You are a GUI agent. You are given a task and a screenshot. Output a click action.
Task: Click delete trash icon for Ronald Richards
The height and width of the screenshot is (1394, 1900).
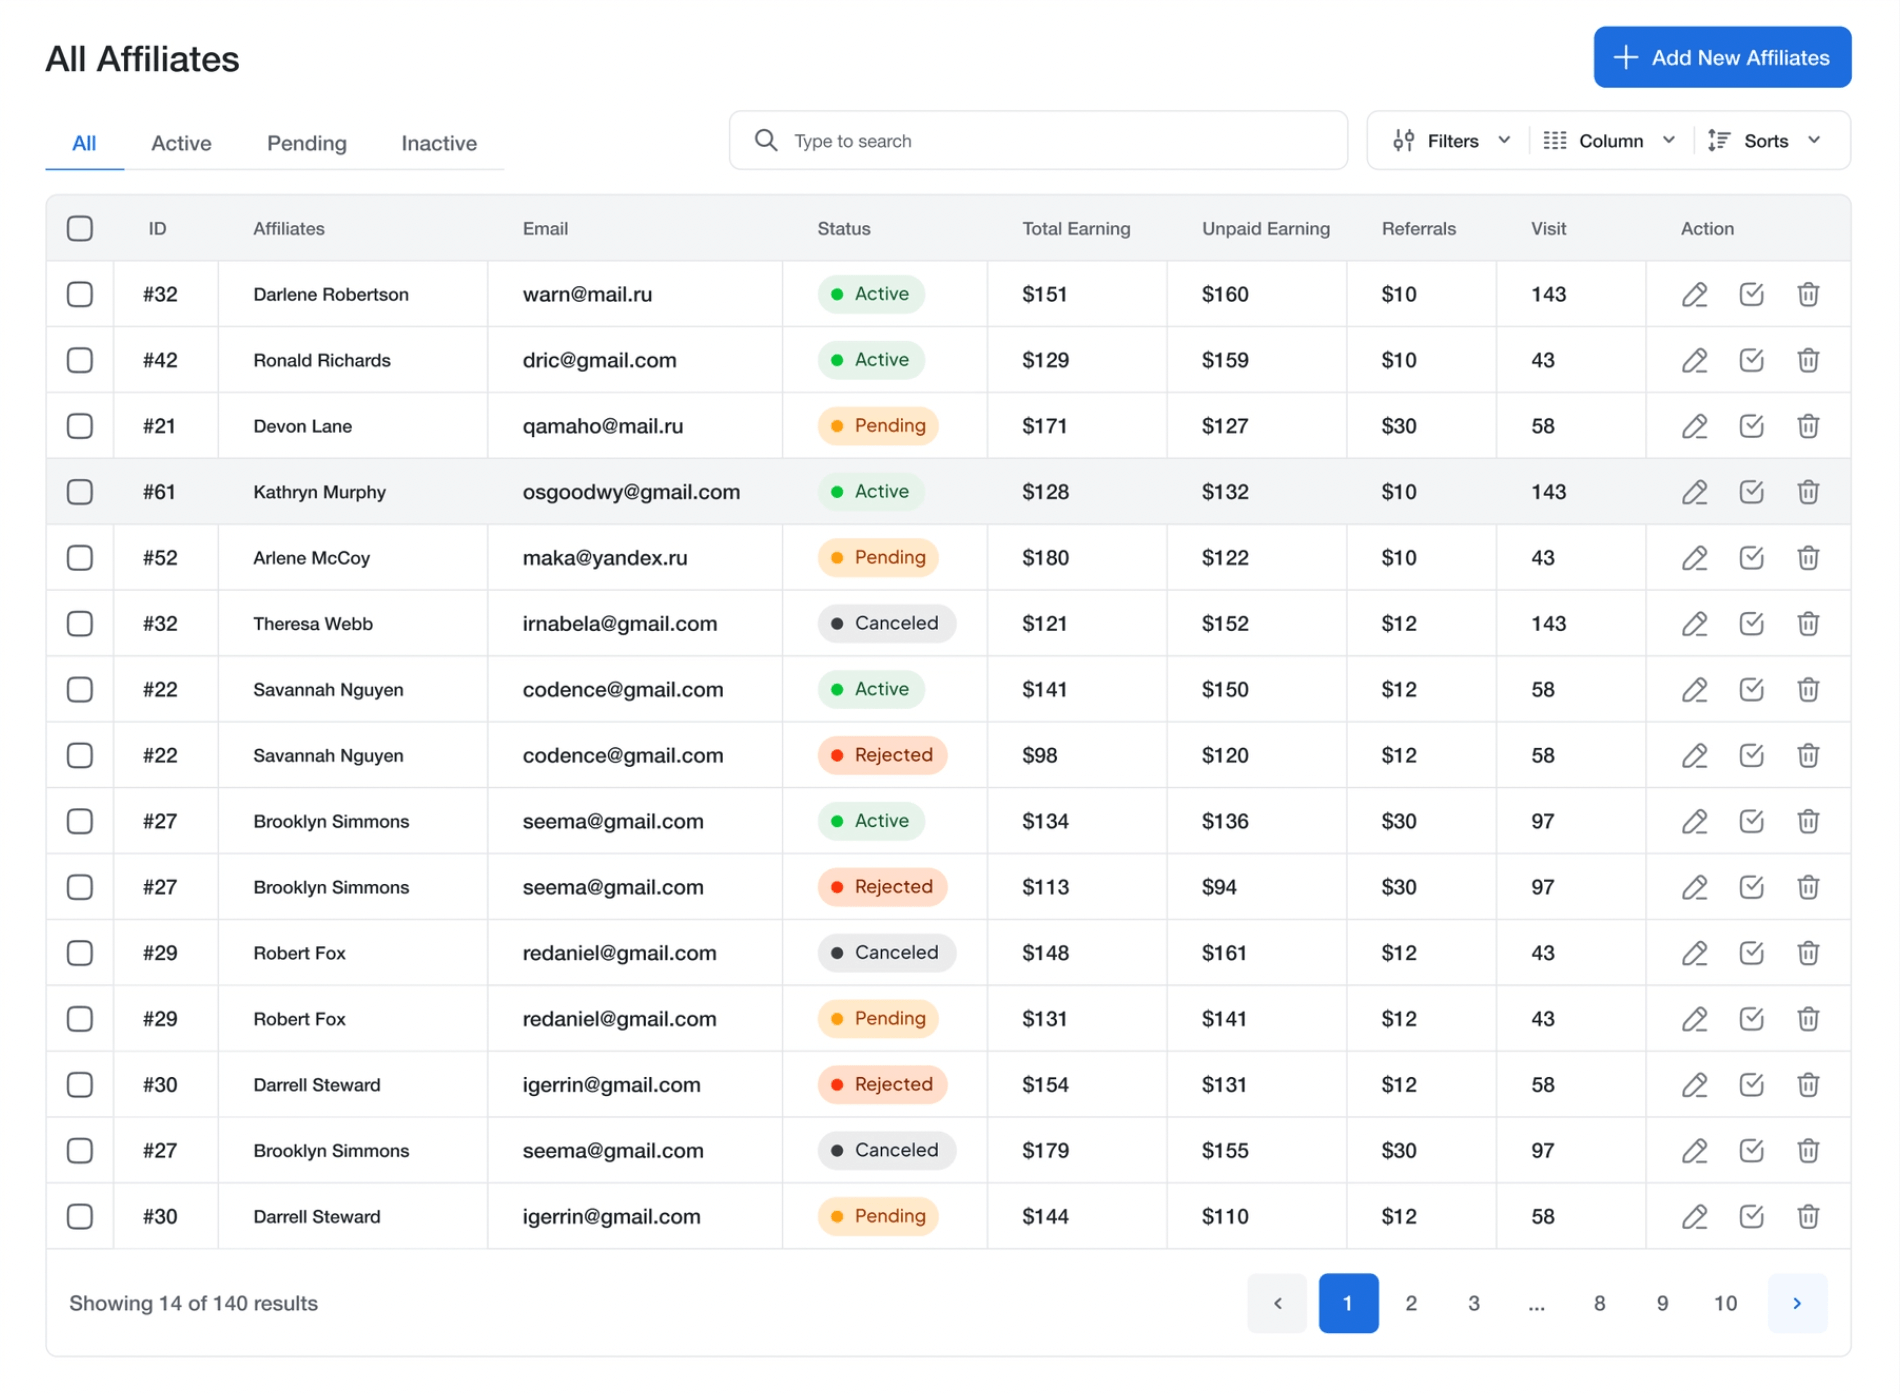point(1807,360)
